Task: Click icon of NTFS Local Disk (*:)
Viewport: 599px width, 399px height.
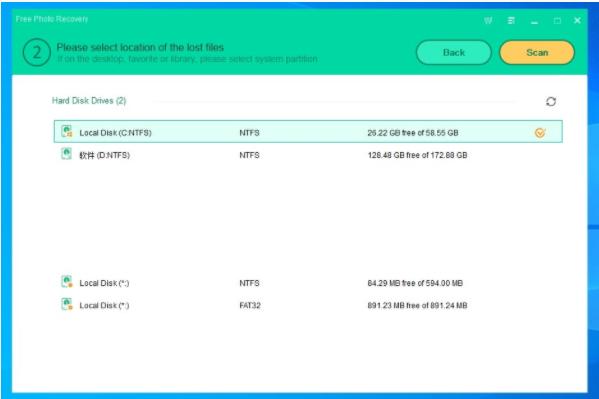Action: 67,282
